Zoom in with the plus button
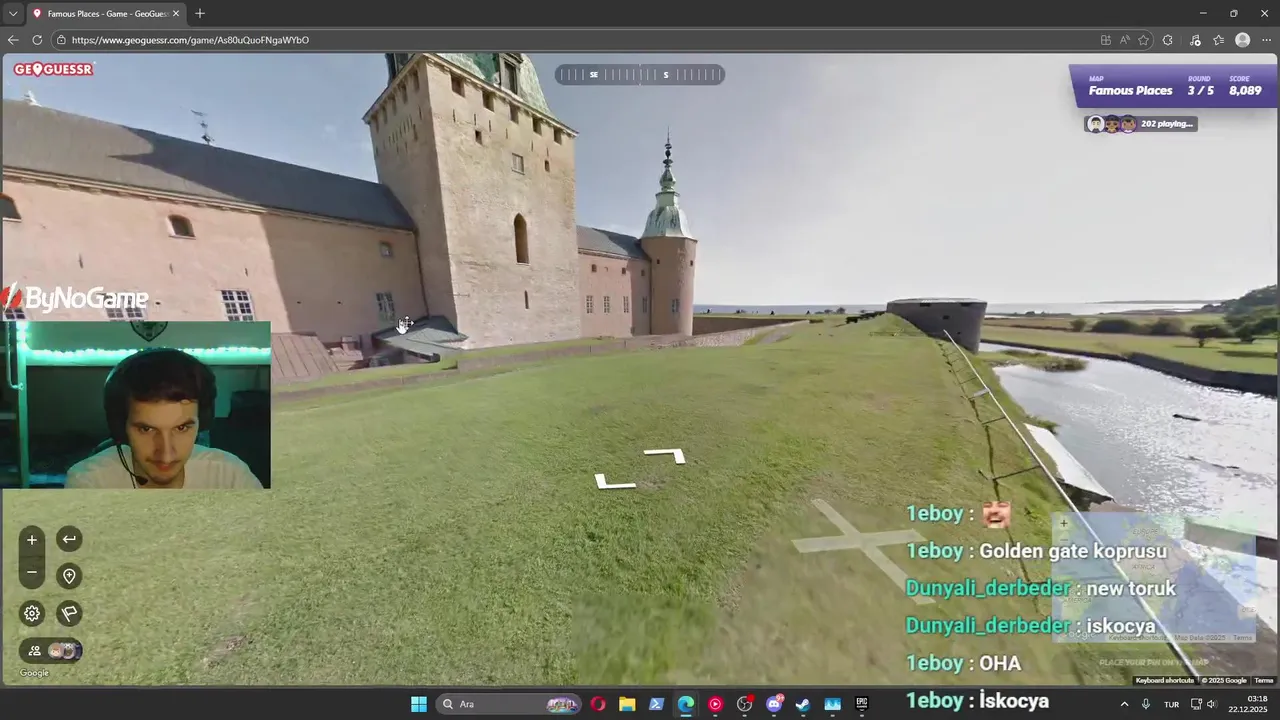The height and width of the screenshot is (720, 1280). coord(32,540)
